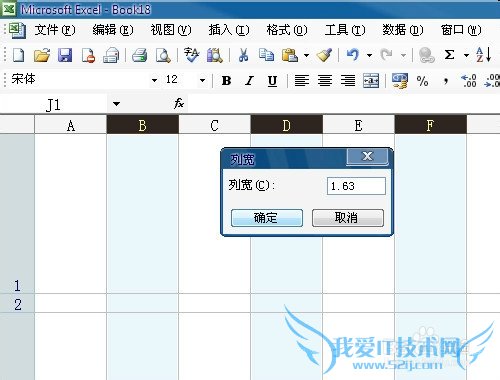Click the 列宽 value field showing 1.63
This screenshot has height=380, width=500.
point(356,186)
